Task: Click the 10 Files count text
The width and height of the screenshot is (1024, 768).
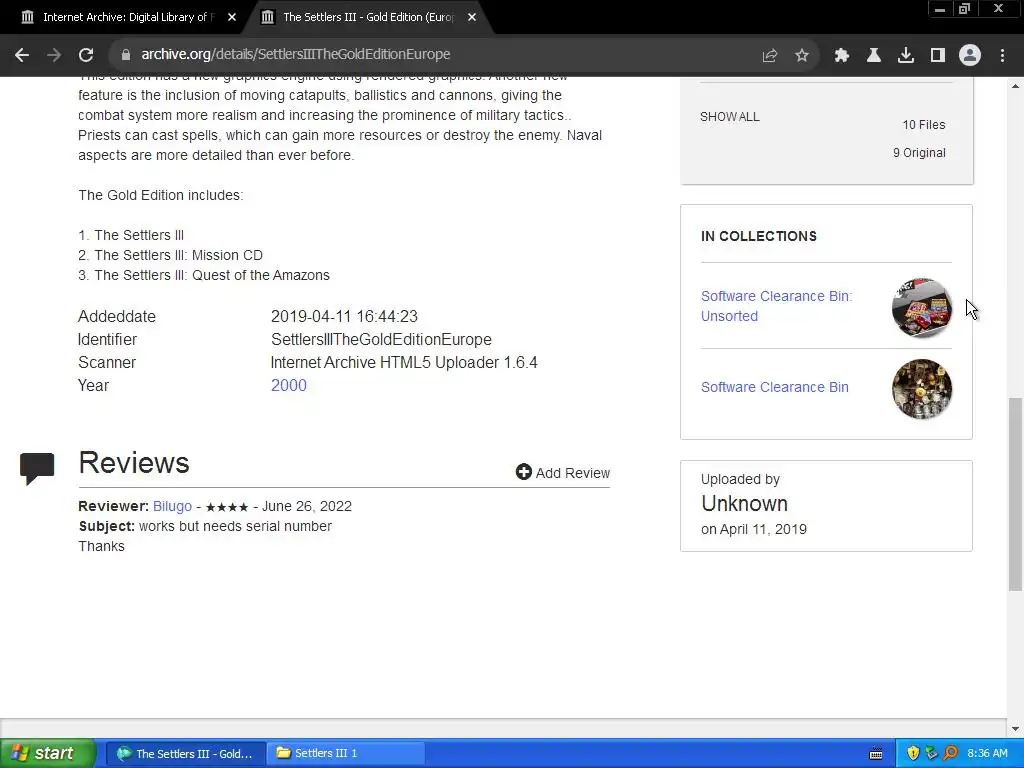Action: pos(923,125)
